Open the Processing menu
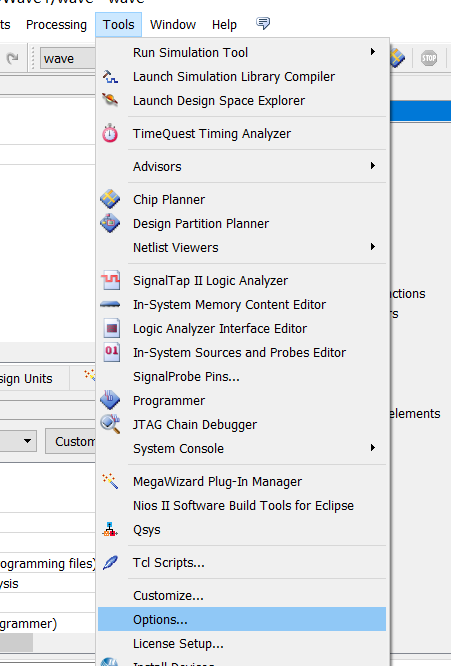The height and width of the screenshot is (666, 451). pos(56,25)
